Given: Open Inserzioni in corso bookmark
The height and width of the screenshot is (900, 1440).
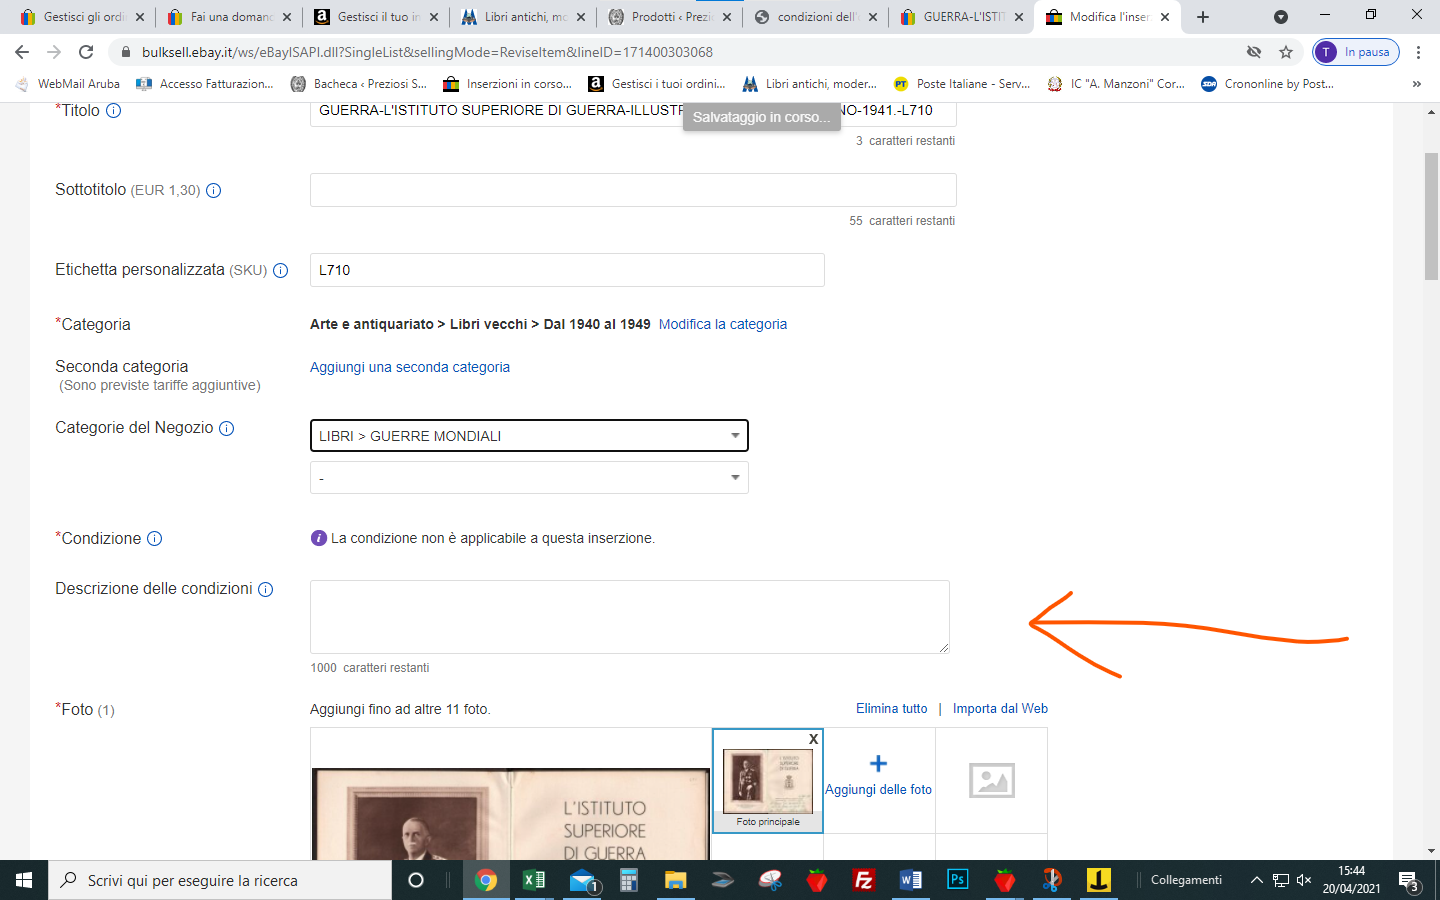Looking at the screenshot, I should coord(508,84).
